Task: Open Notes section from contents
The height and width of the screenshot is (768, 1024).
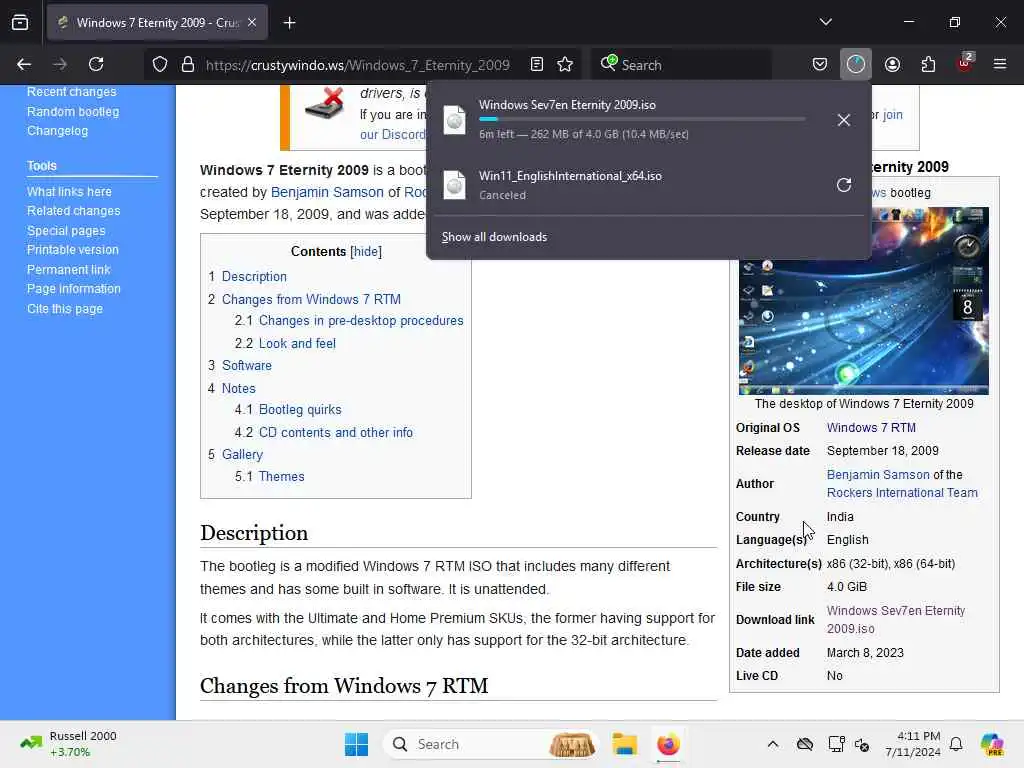Action: pyautogui.click(x=238, y=389)
